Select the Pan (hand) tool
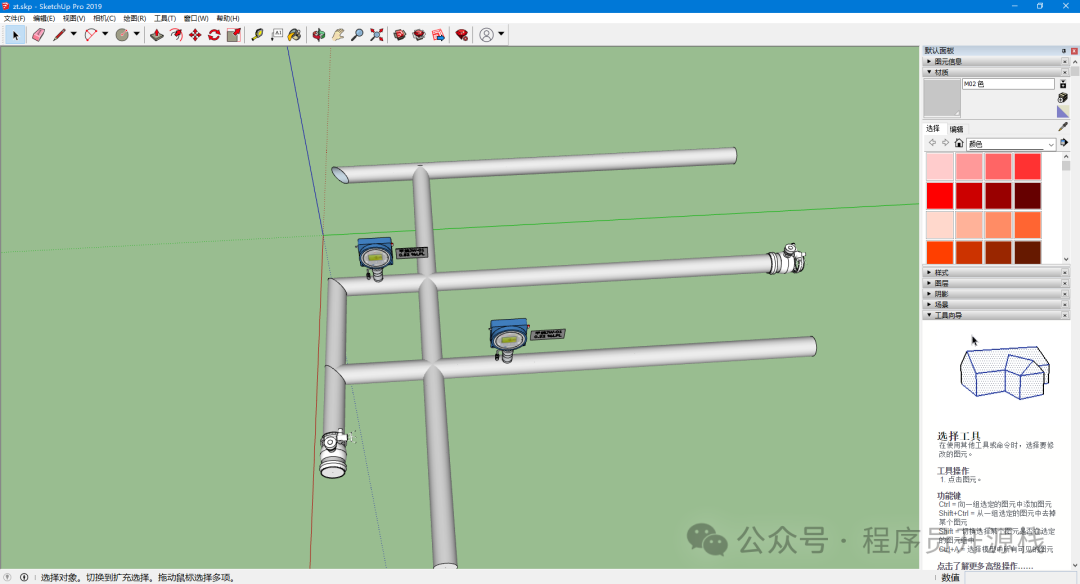The width and height of the screenshot is (1080, 584). point(339,34)
